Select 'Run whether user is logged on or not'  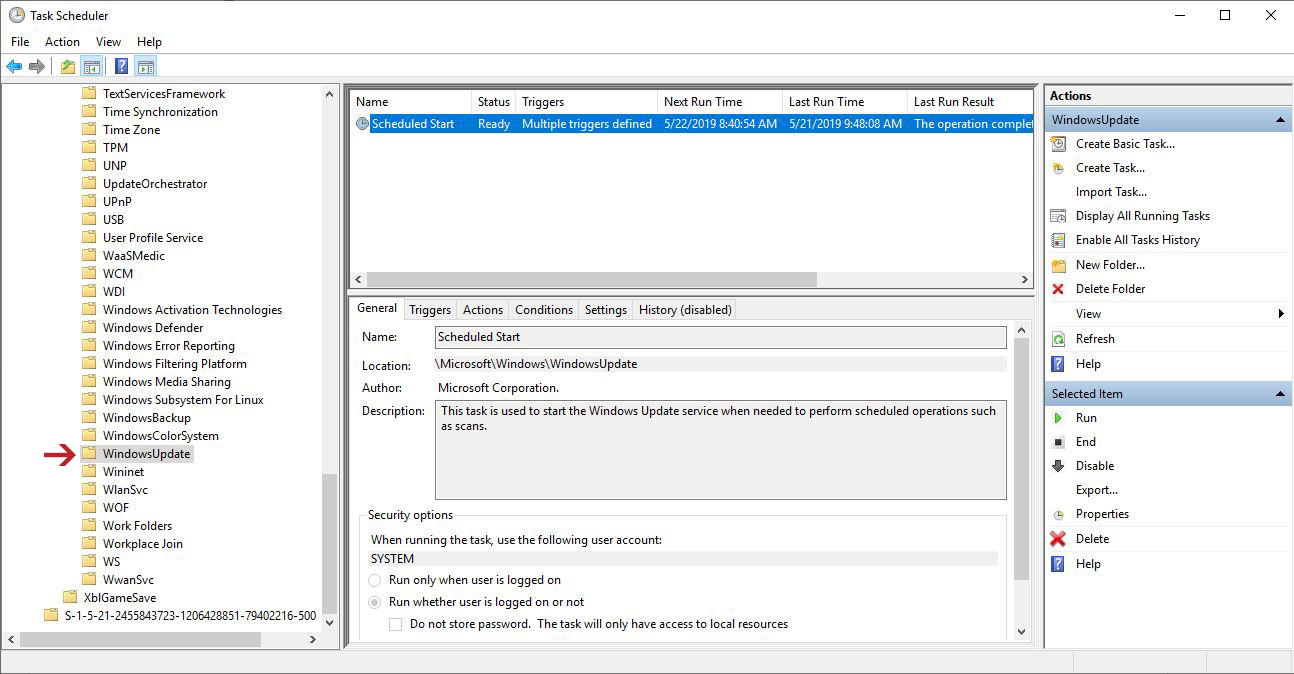[x=375, y=602]
